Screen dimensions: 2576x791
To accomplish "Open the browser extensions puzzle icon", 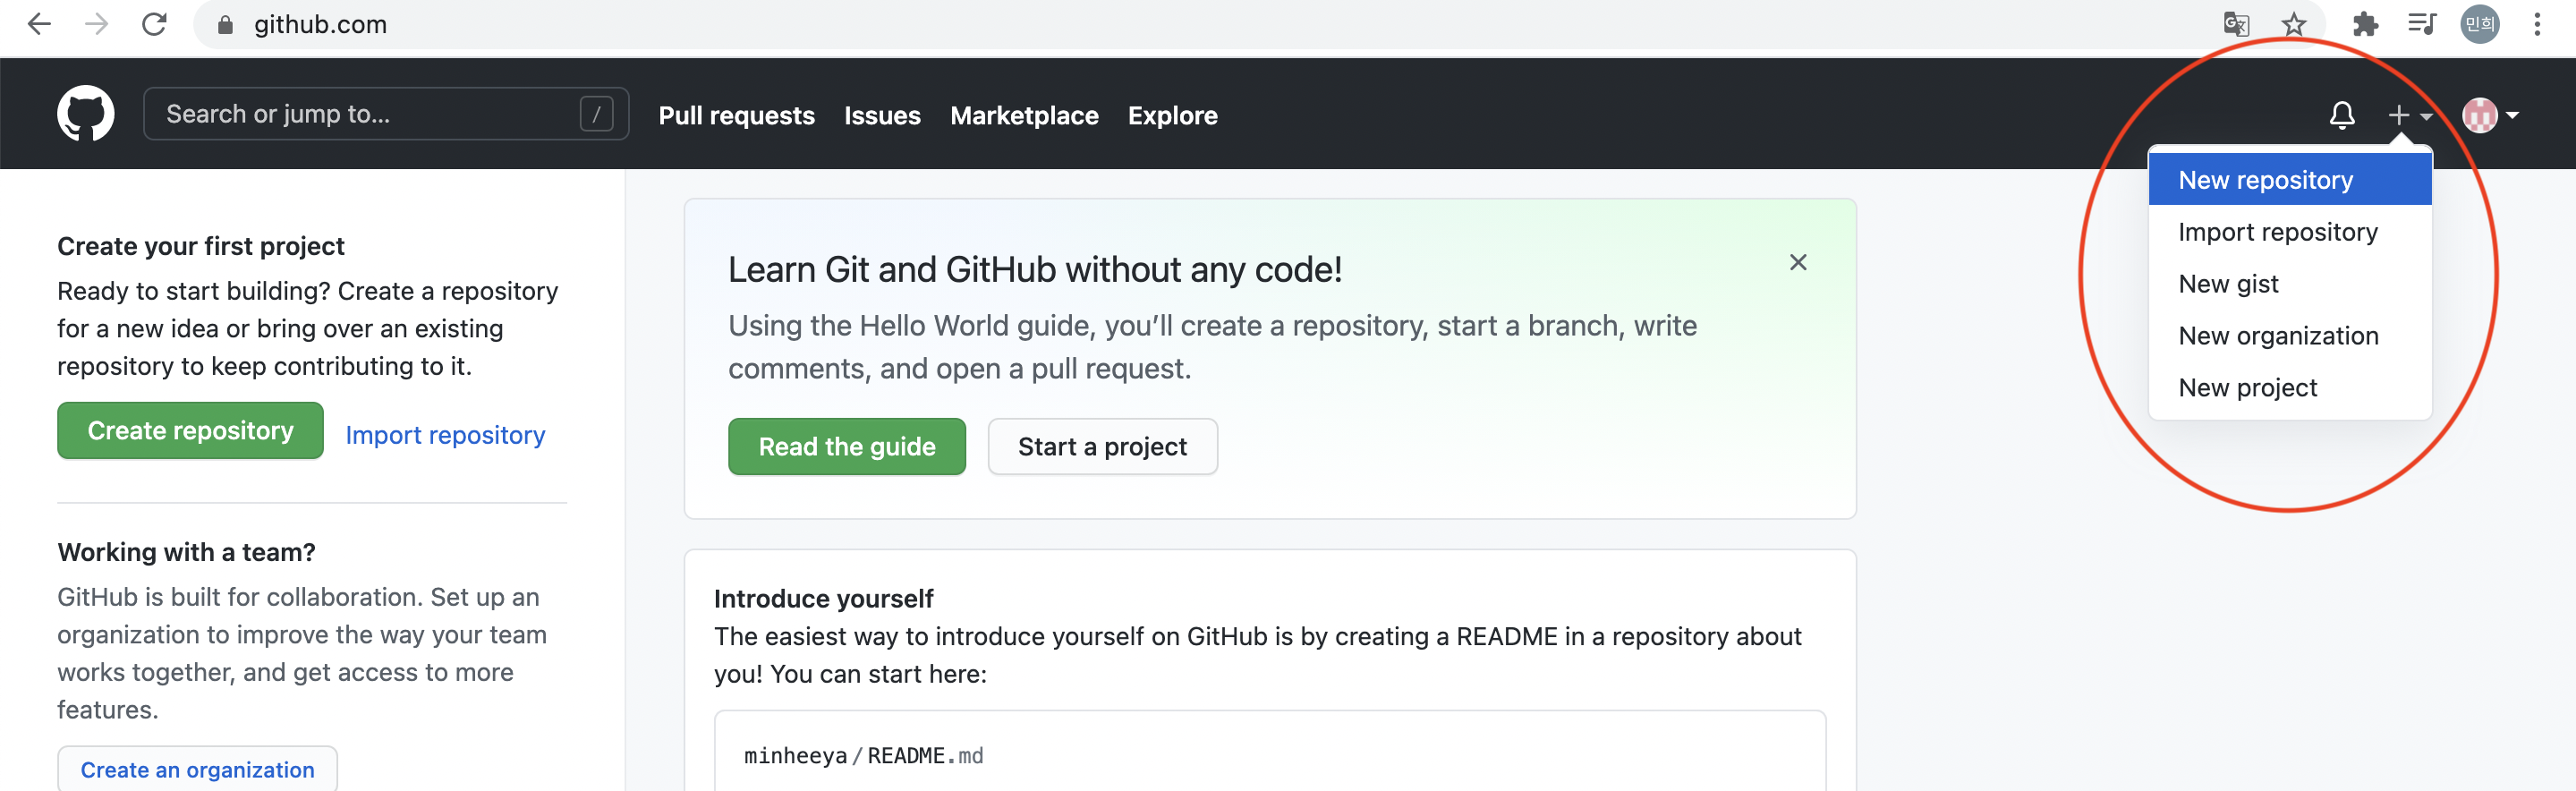I will tap(2364, 24).
